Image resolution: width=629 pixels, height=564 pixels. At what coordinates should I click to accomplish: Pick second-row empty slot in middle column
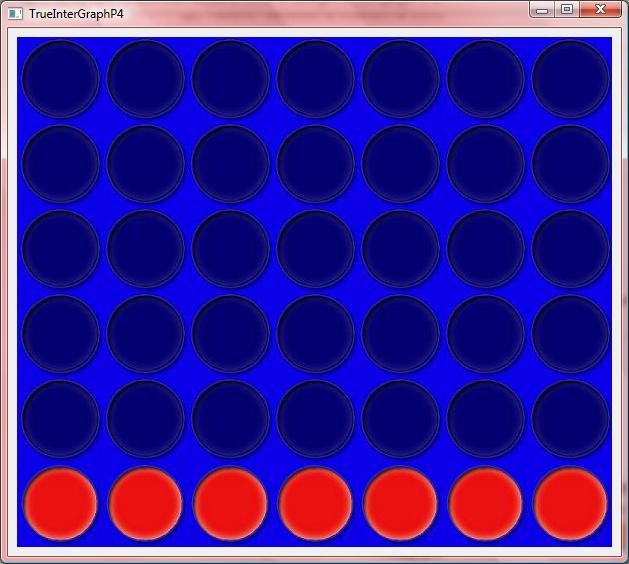pos(316,164)
